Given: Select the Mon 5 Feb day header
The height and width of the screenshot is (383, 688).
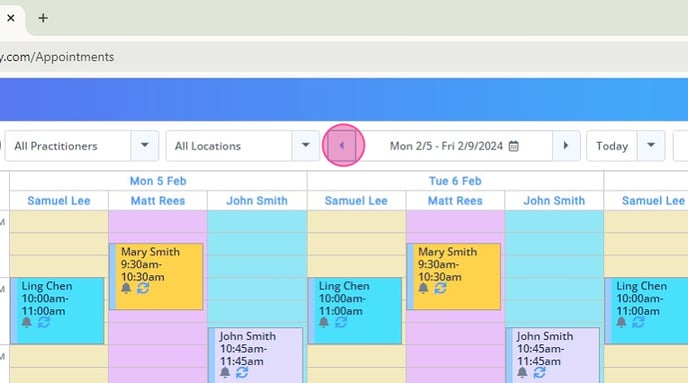Looking at the screenshot, I should [158, 181].
